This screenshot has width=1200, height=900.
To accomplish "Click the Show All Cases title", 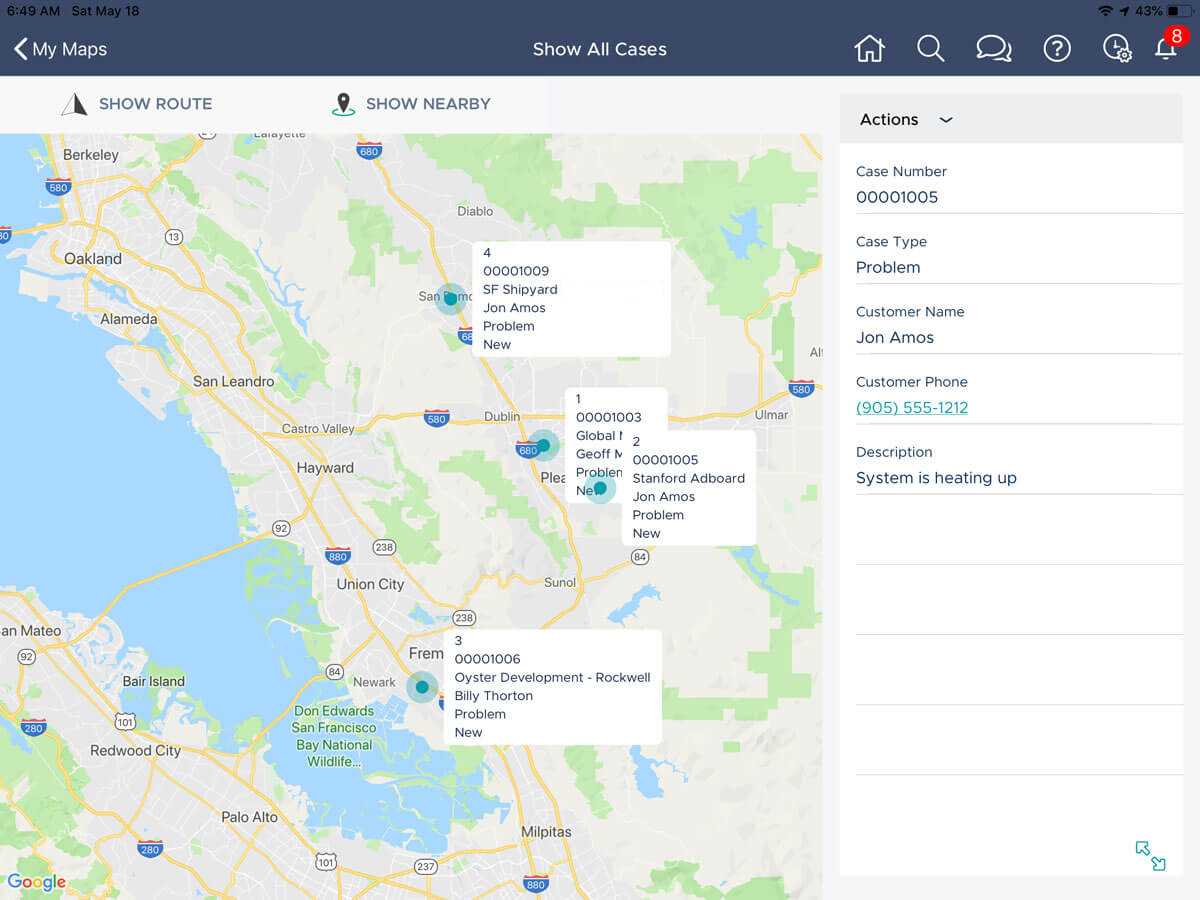I will click(599, 48).
